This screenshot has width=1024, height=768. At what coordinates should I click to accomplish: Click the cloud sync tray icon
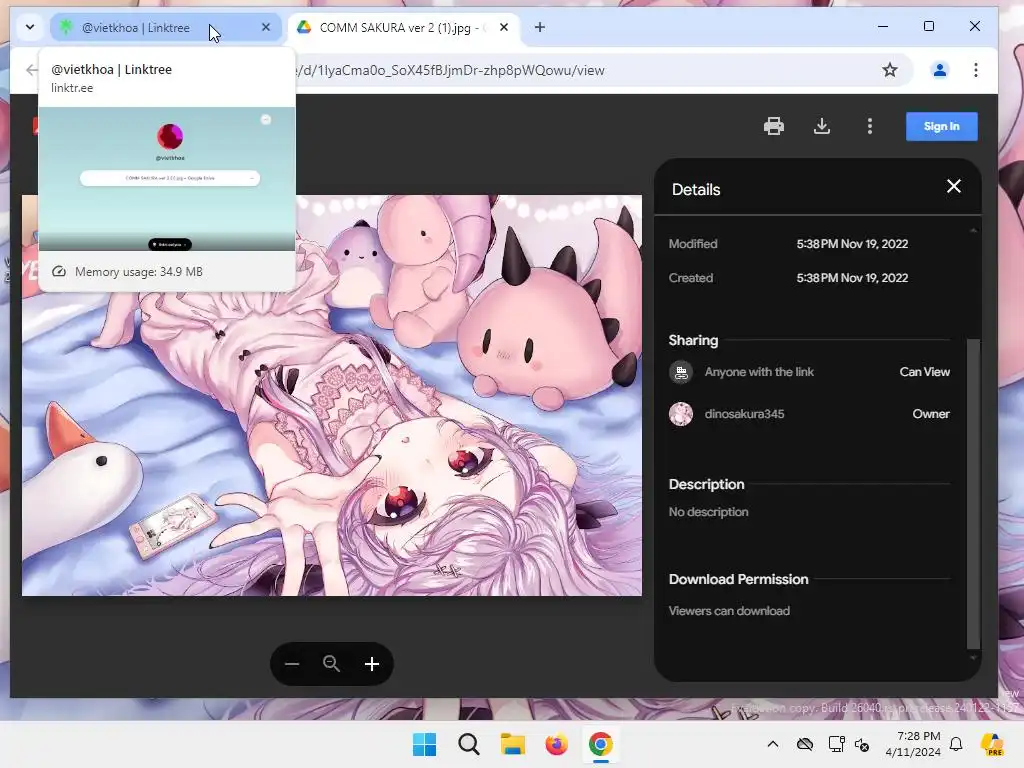(x=805, y=744)
